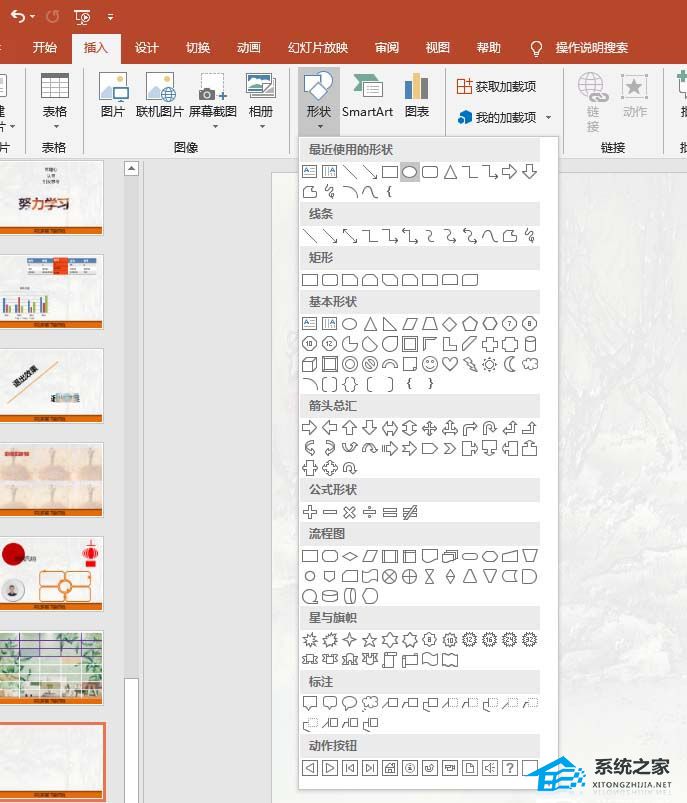Viewport: 687px width, 803px height.
Task: Insert a chart with 图表 button
Action: point(417,97)
